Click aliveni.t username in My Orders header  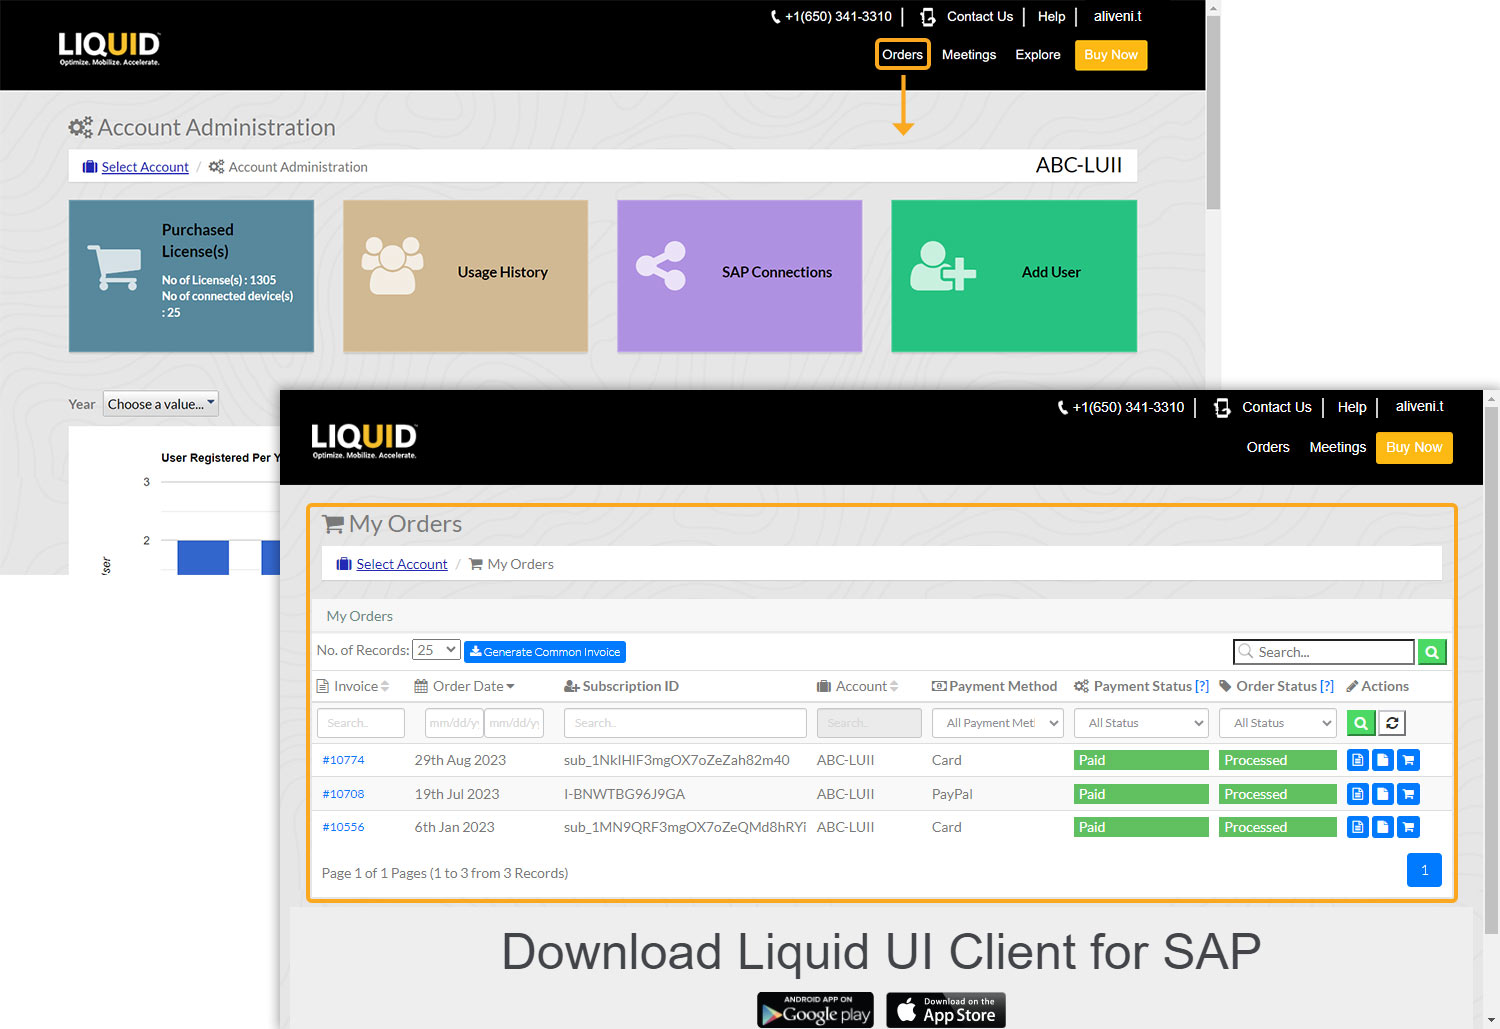coord(1420,407)
